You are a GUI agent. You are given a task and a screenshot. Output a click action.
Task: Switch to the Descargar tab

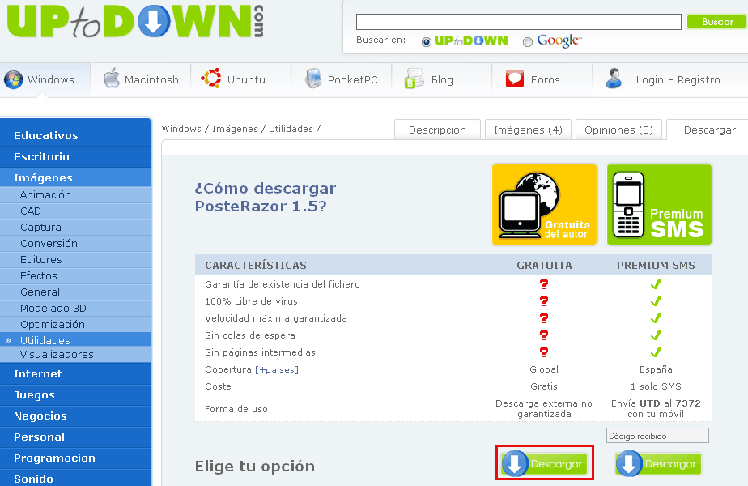(x=709, y=130)
